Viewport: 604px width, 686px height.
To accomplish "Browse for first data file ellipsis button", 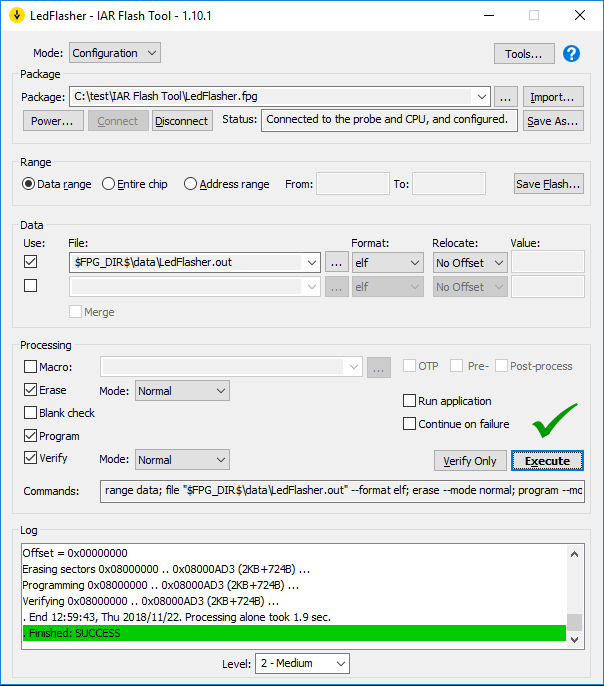I will (336, 262).
